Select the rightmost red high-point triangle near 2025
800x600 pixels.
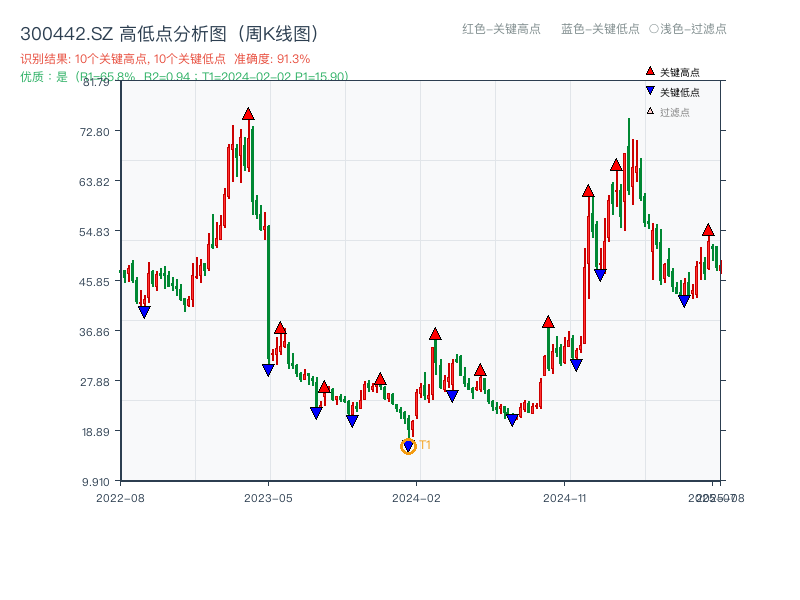(x=707, y=229)
